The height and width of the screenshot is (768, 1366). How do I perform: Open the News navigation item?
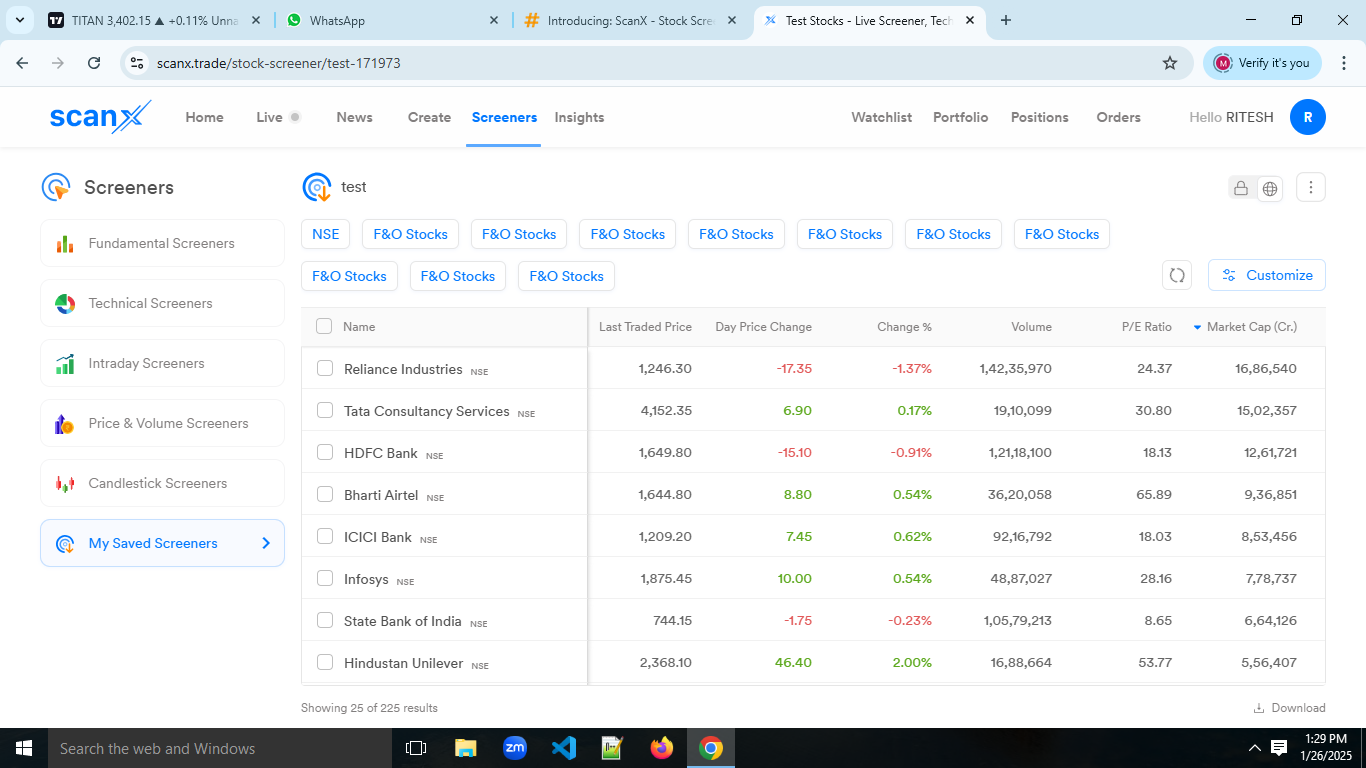(x=354, y=117)
